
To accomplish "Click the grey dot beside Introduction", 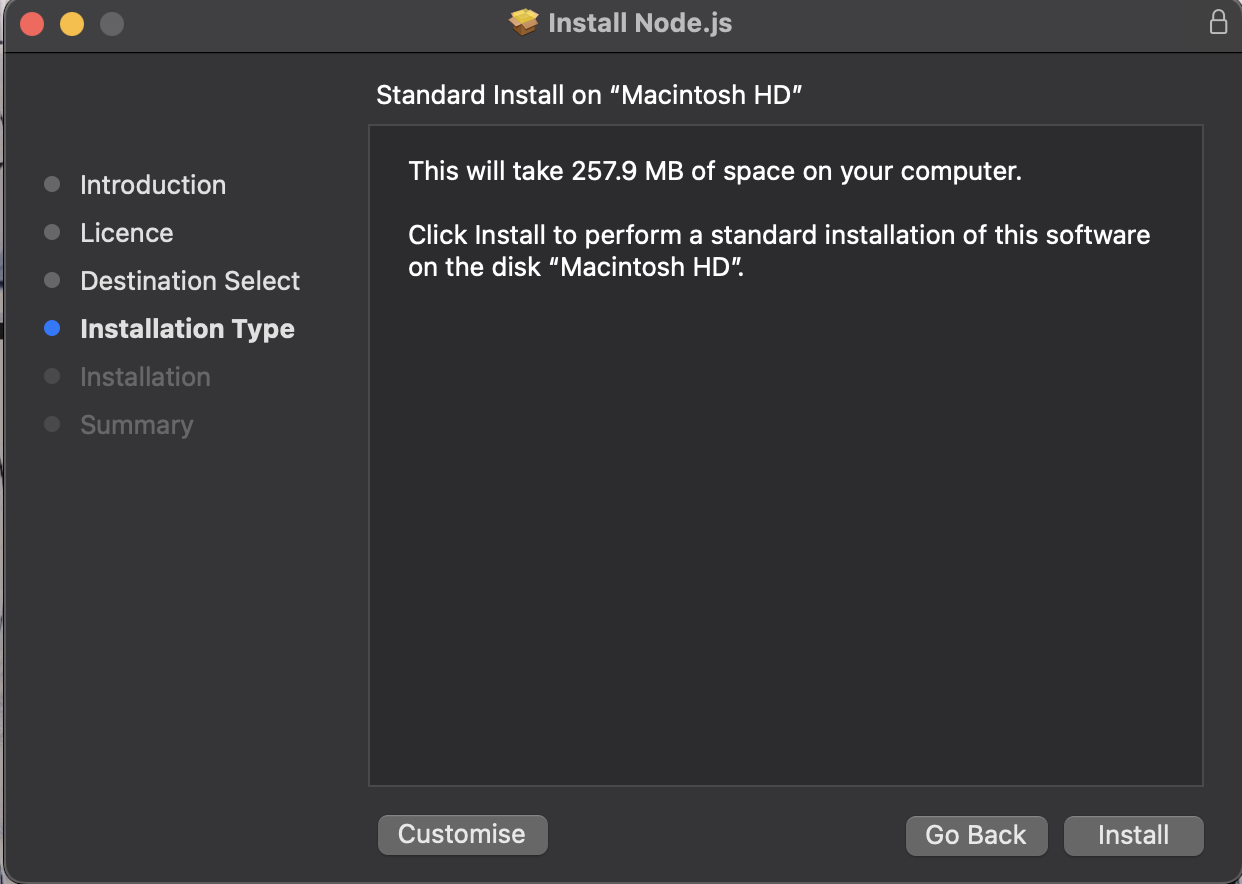I will click(51, 184).
